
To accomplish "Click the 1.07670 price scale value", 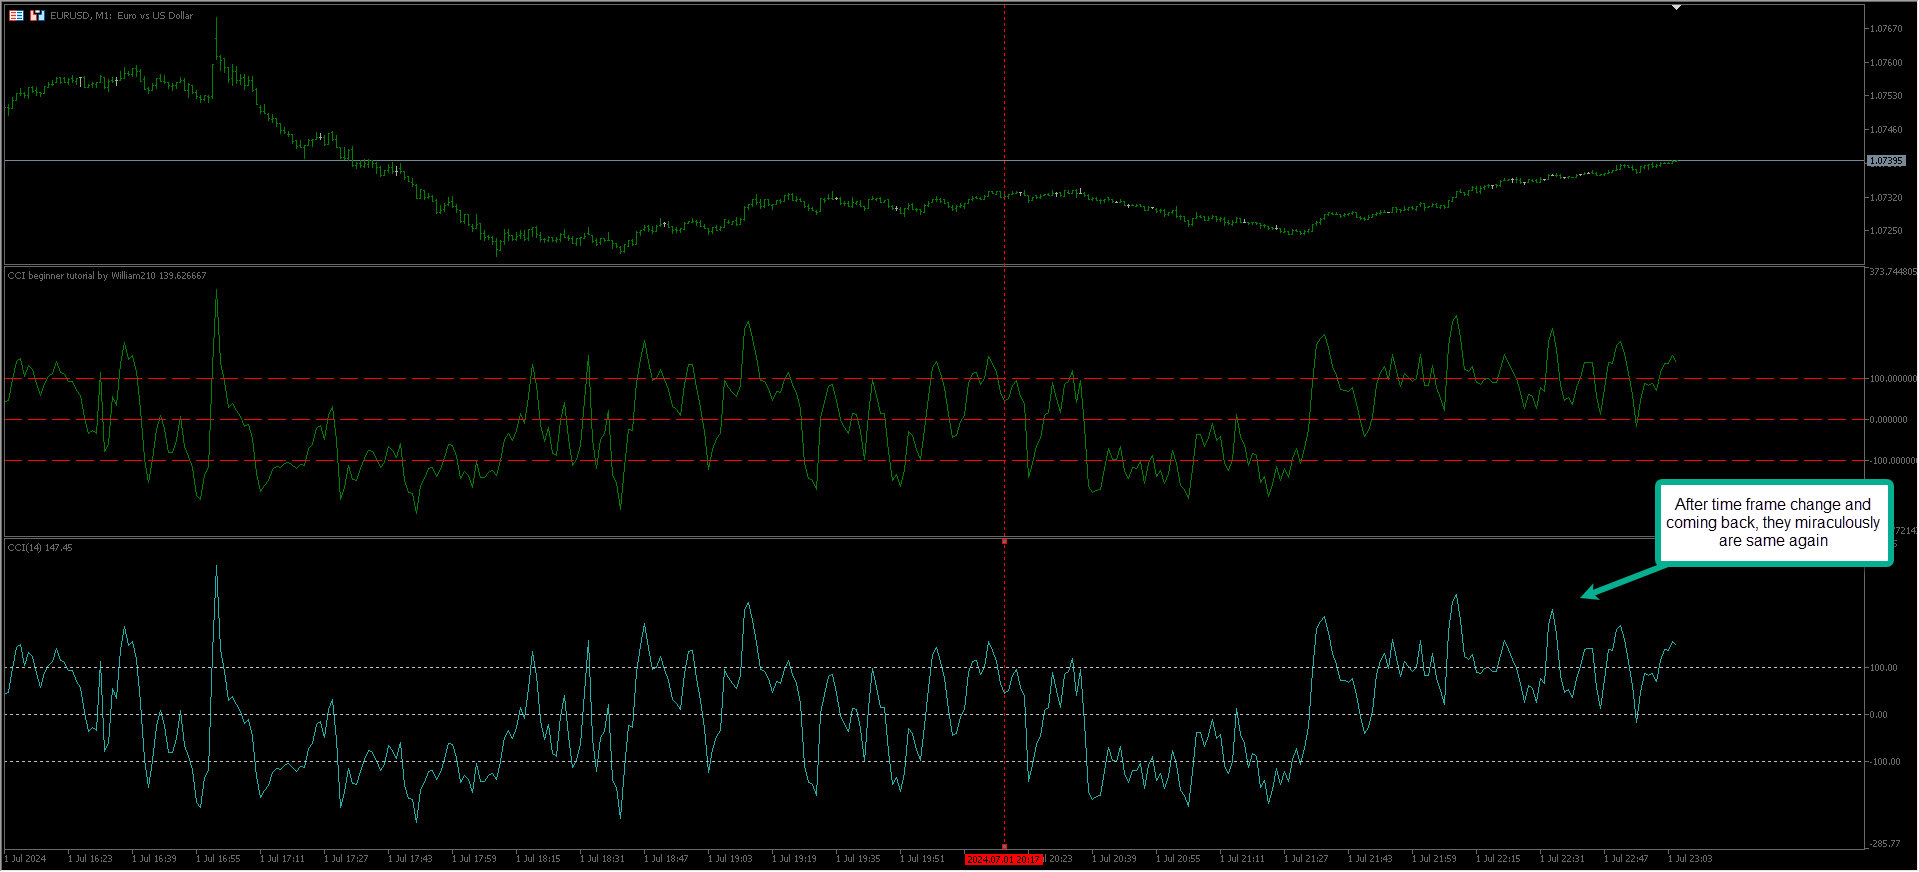I will (x=1886, y=28).
